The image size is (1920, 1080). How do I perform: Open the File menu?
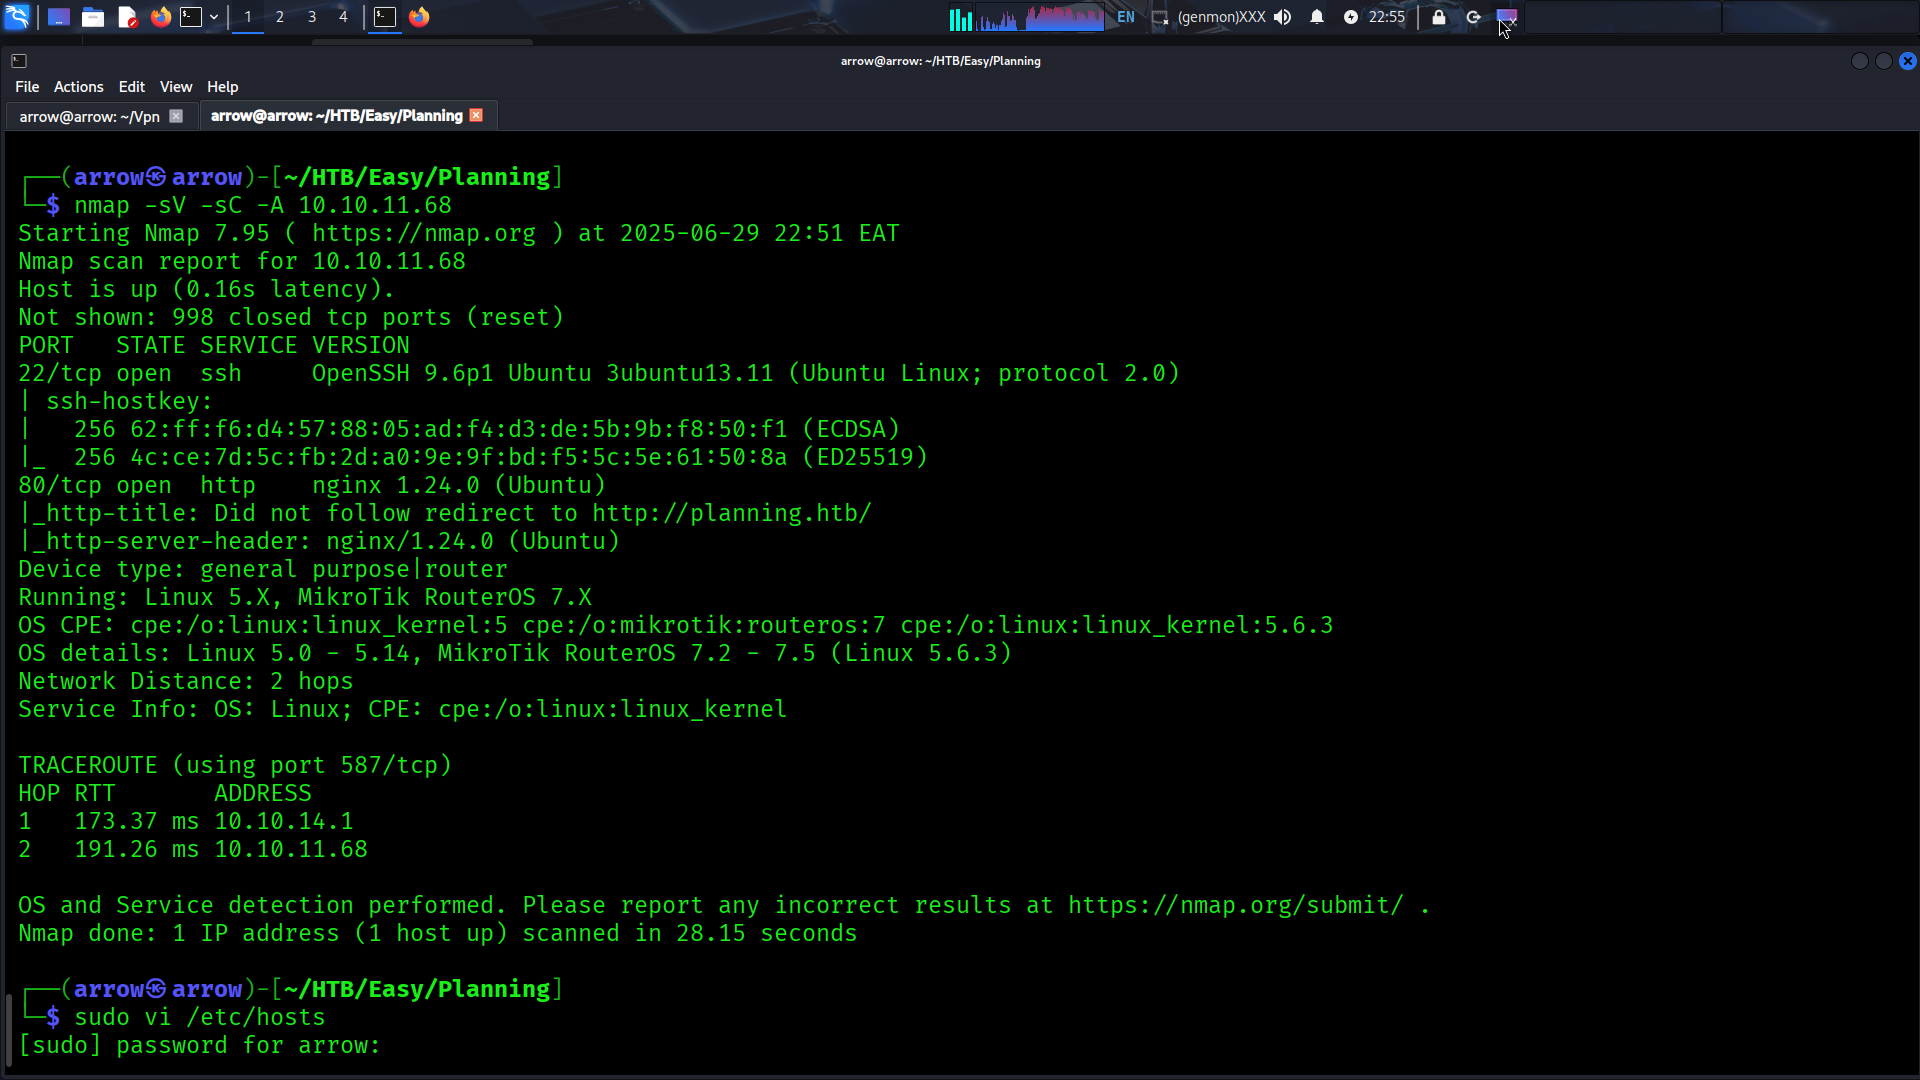[27, 87]
